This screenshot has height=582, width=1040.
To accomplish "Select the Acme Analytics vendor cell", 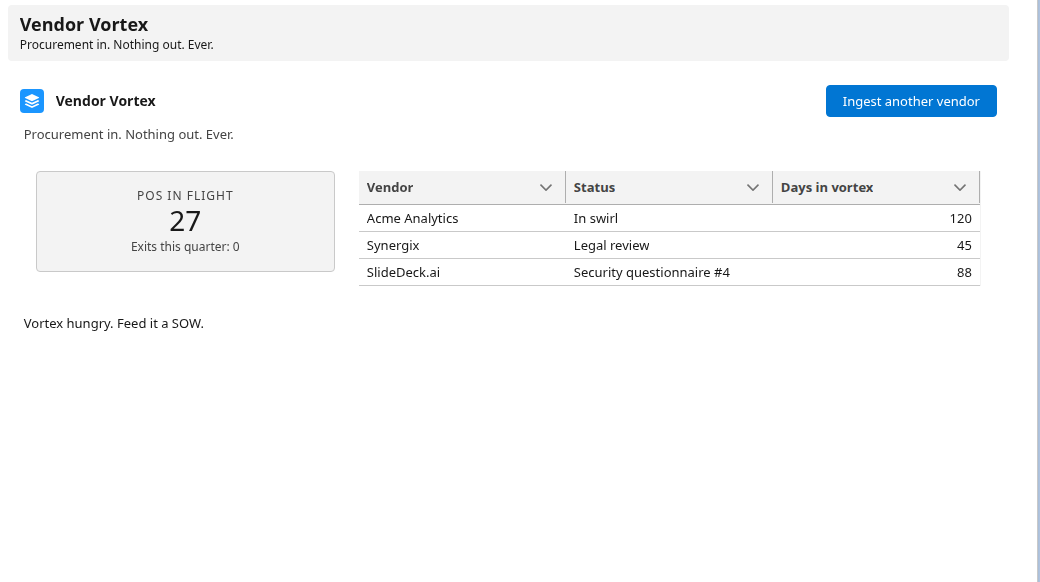I will click(462, 218).
